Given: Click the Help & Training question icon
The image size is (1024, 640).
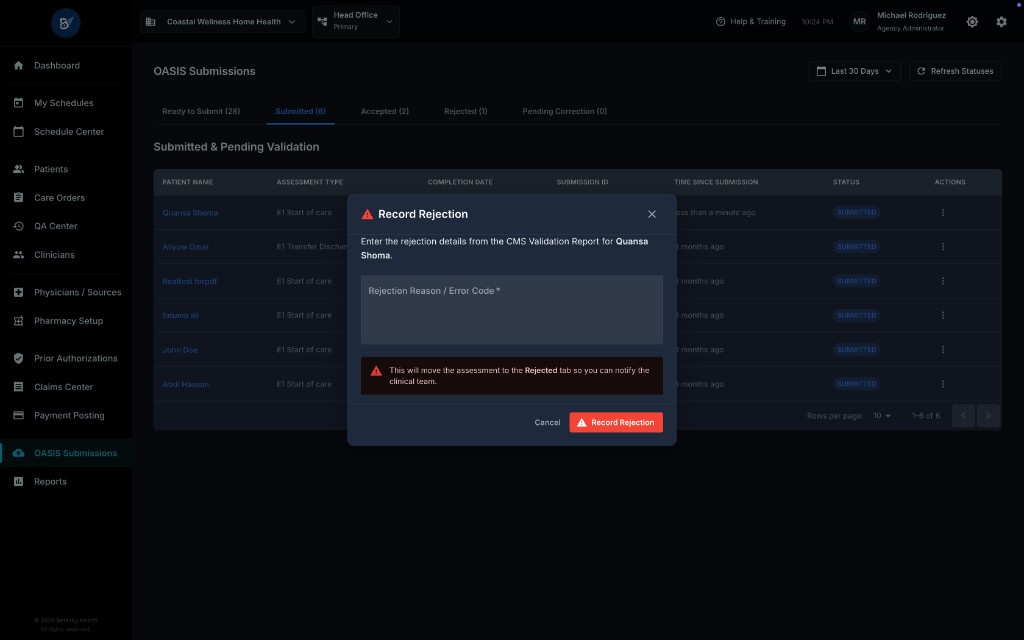Looking at the screenshot, I should coord(720,22).
